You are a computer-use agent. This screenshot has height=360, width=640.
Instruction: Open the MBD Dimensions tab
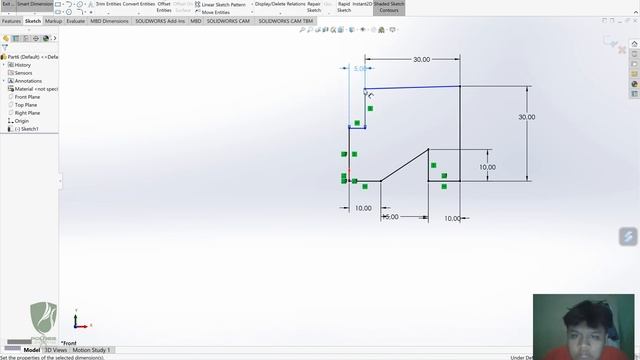[109, 21]
